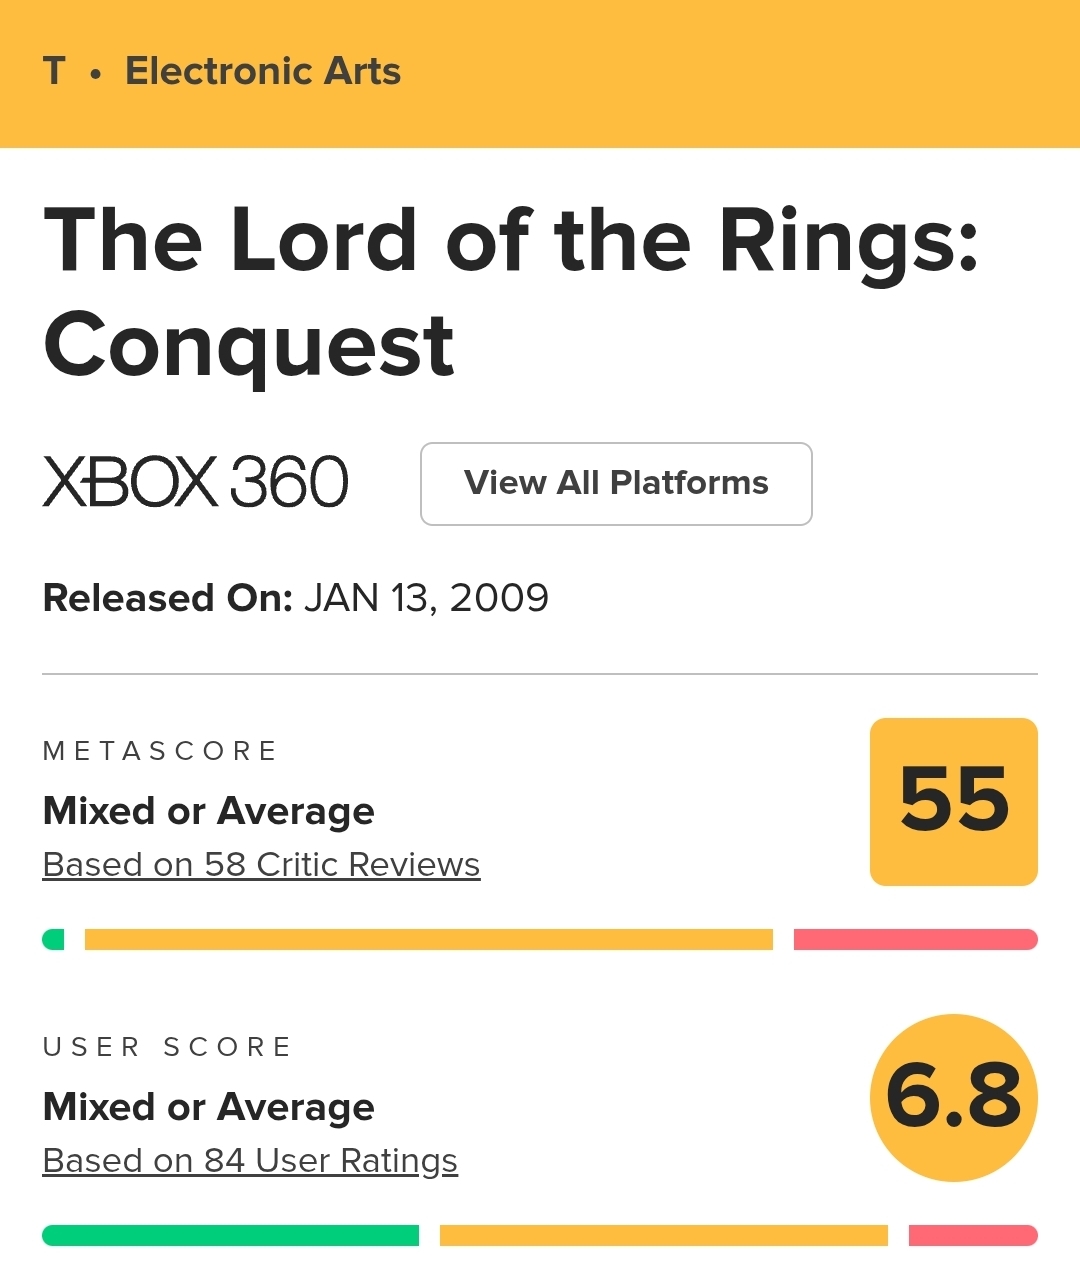The width and height of the screenshot is (1080, 1281).
Task: Click the round 6.8 user score badge
Action: click(953, 1097)
